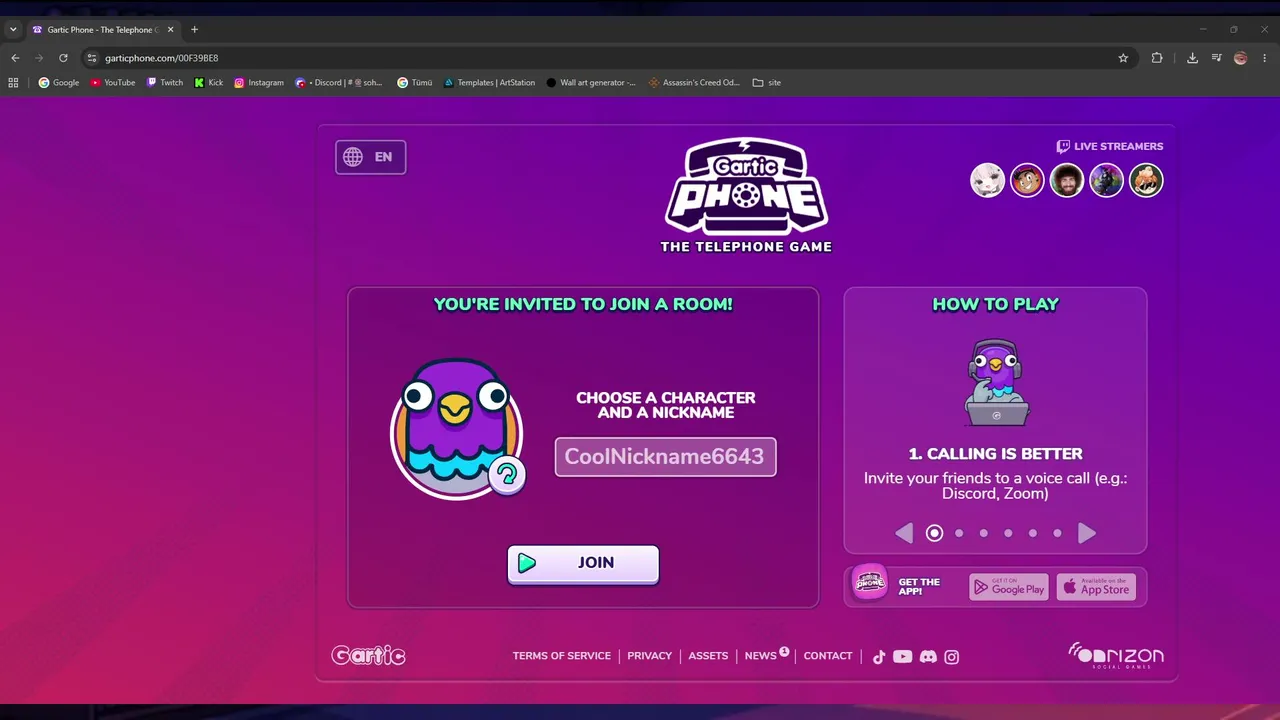Open the Chrome three-dot menu
The image size is (1280, 720).
[1265, 58]
